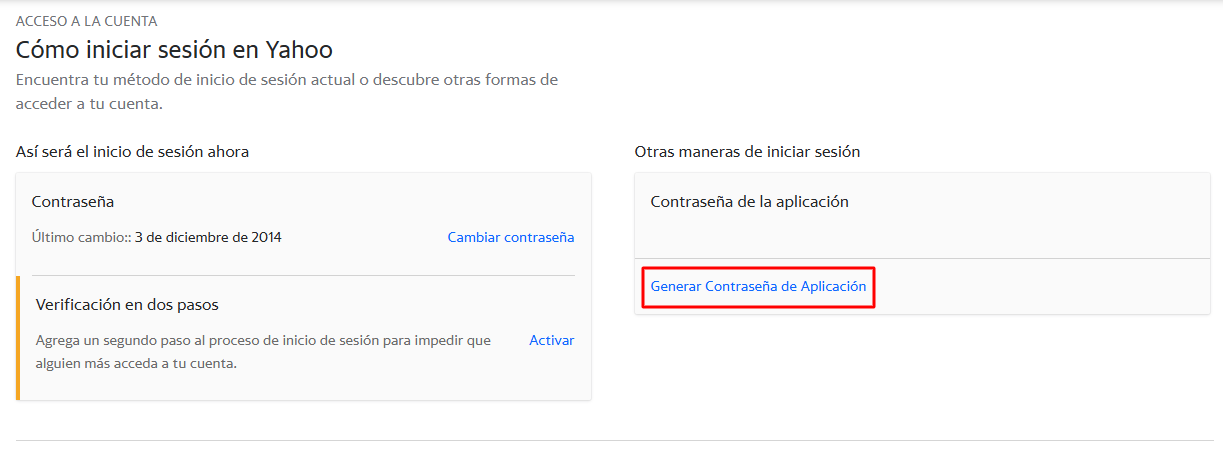Screen dimensions: 1223x462
Task: Click the date 3 de diciembre de 2014
Action: (x=208, y=238)
